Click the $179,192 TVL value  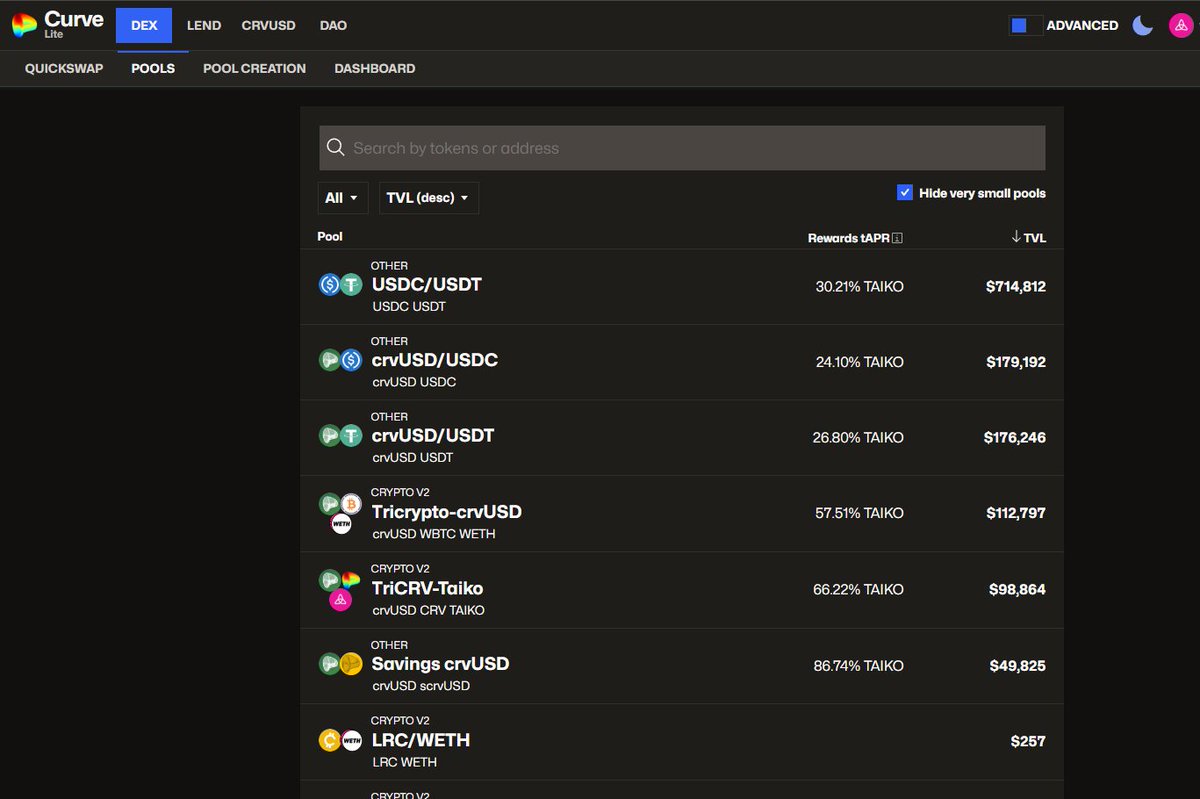[x=1016, y=362]
